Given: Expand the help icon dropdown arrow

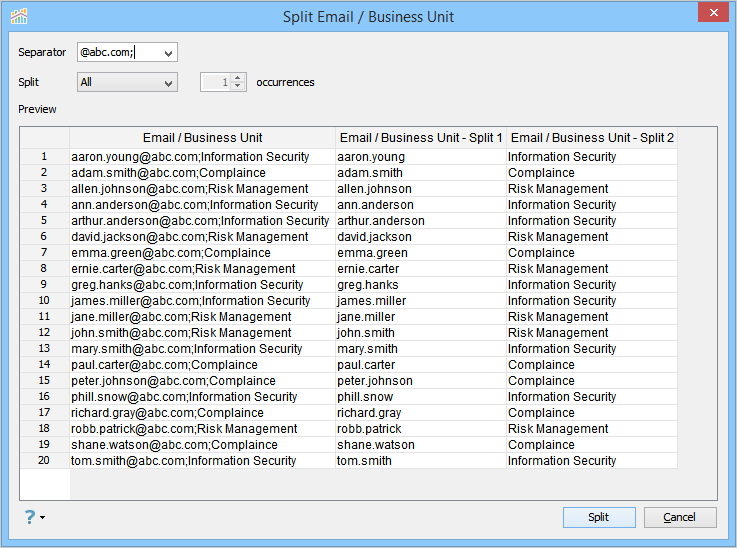Looking at the screenshot, I should click(x=43, y=518).
